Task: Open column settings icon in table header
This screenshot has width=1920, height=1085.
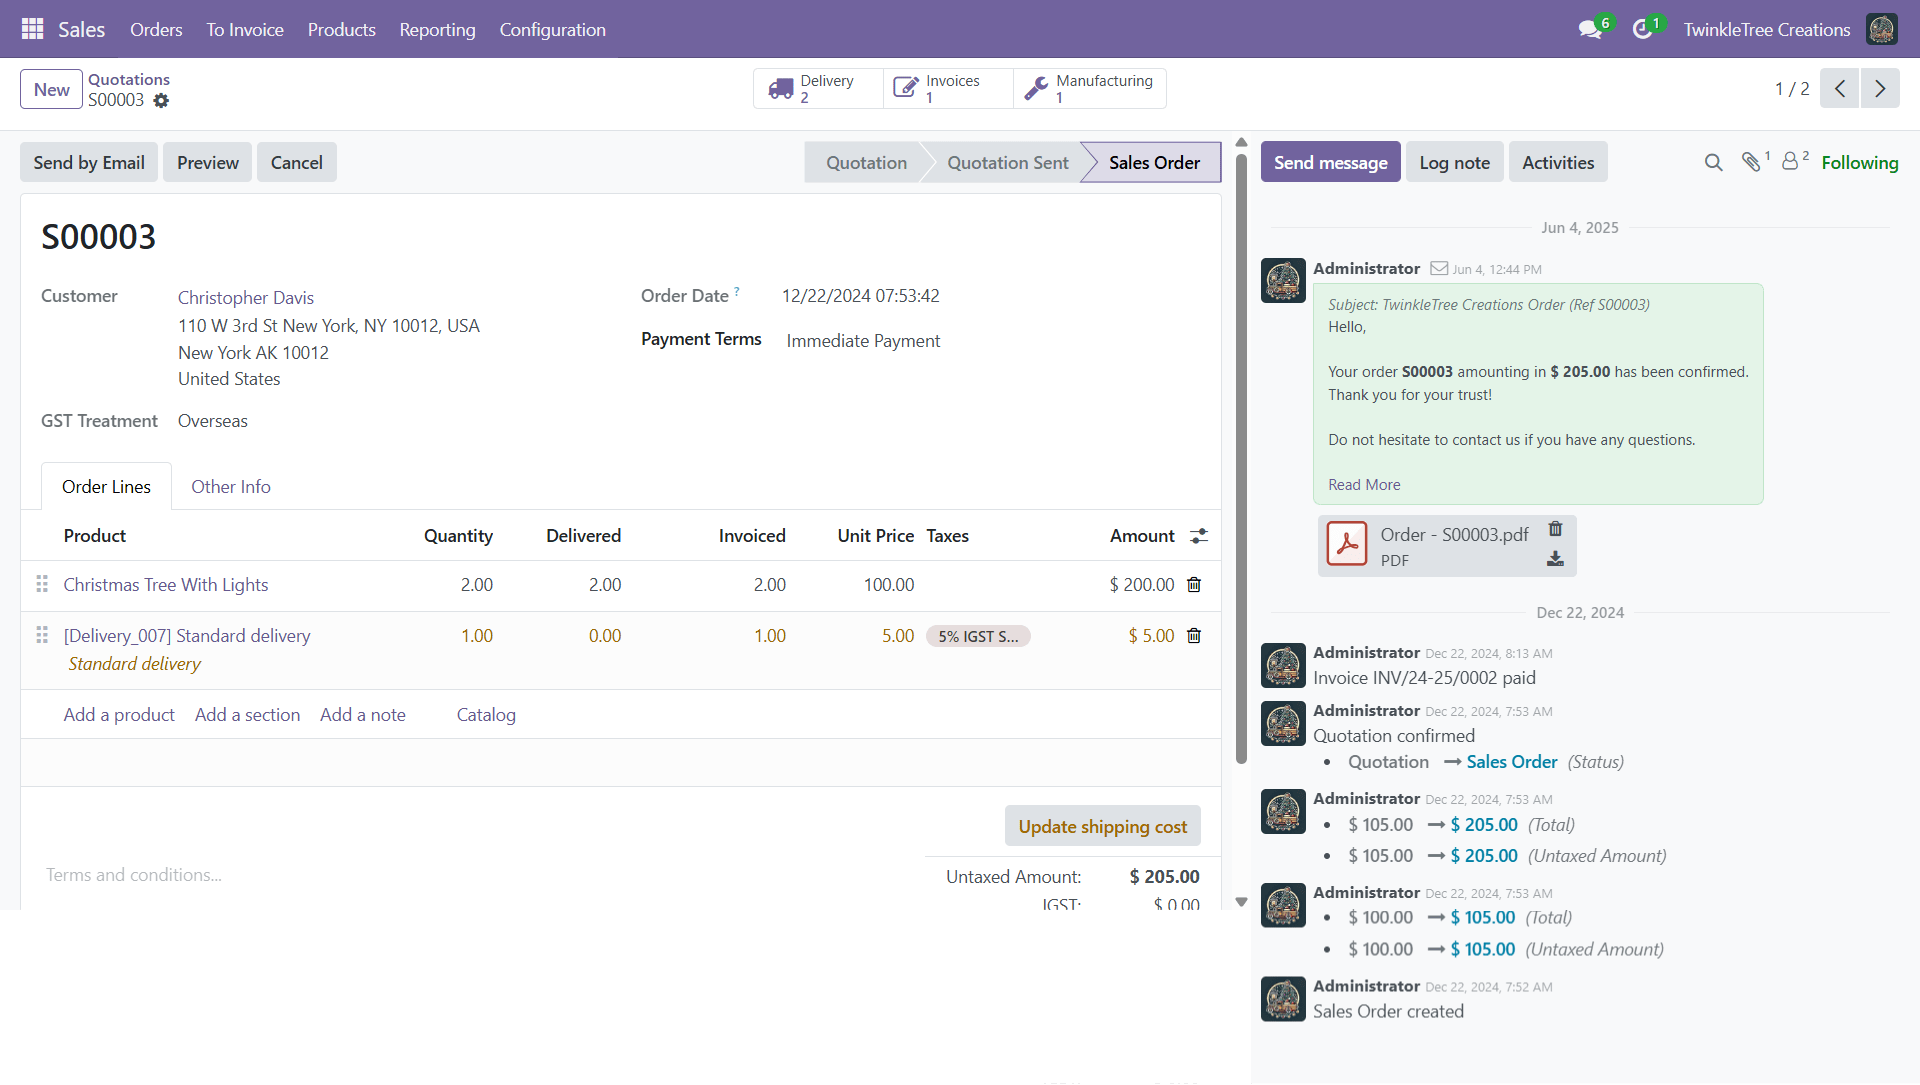Action: (x=1199, y=536)
